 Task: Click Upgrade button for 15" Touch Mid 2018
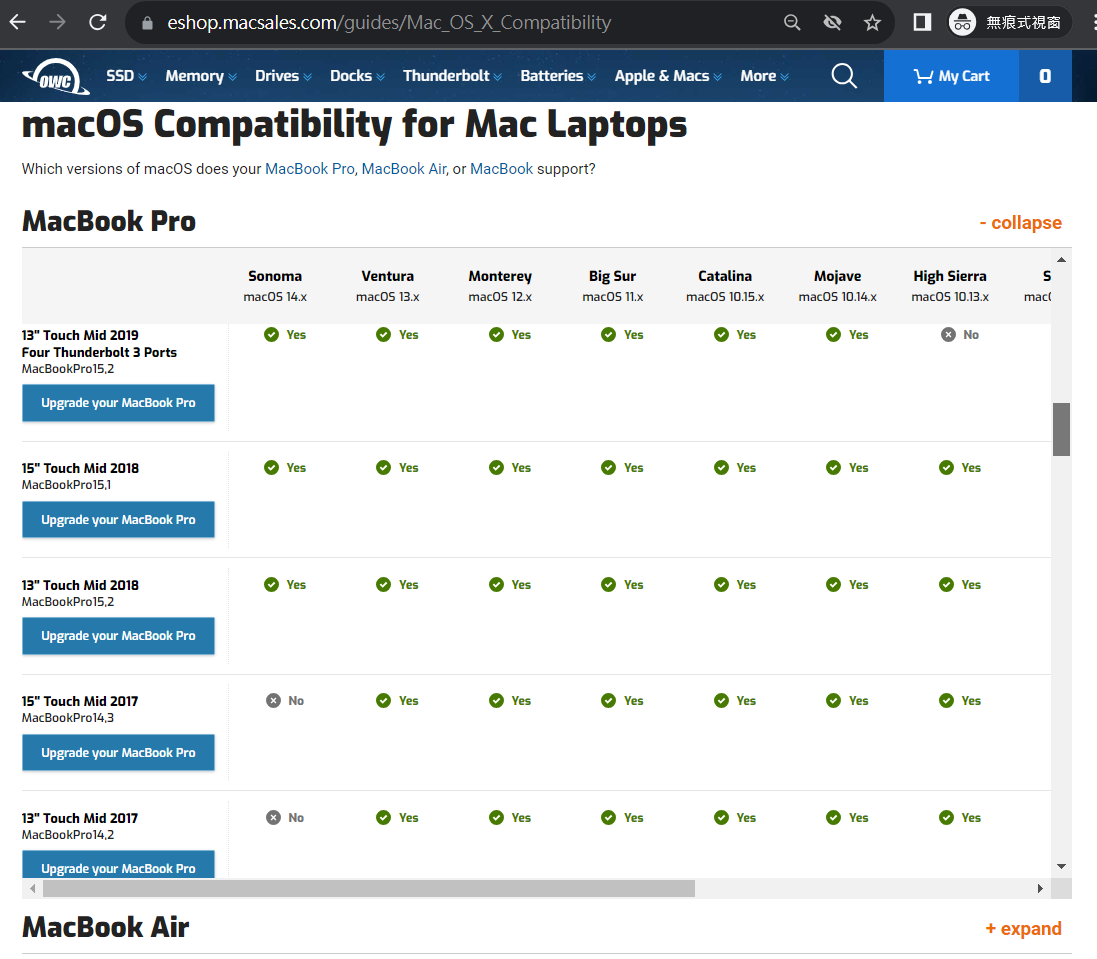(118, 520)
